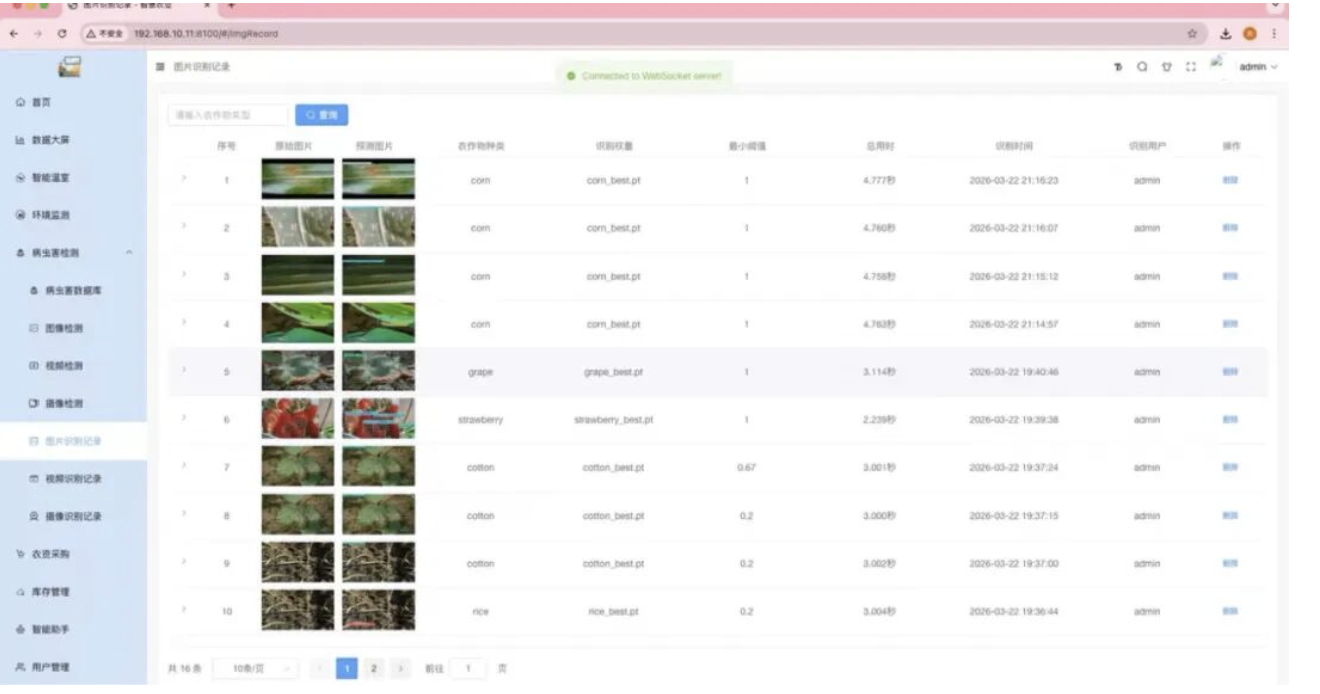The height and width of the screenshot is (694, 1320).
Task: Go to pagination page 2
Action: click(x=373, y=667)
